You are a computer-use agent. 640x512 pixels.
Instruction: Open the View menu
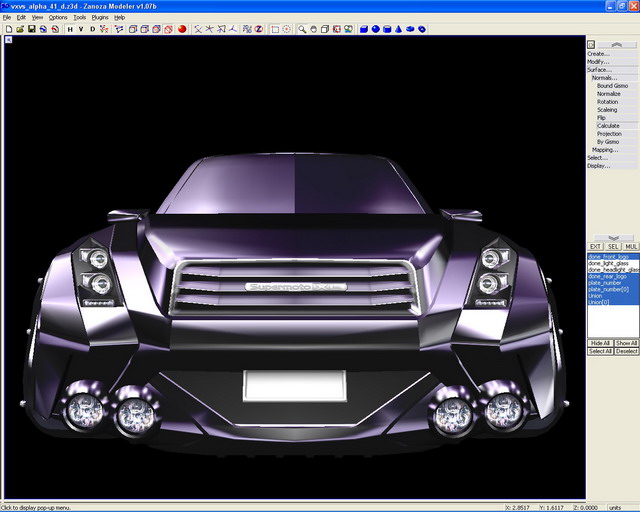(37, 18)
